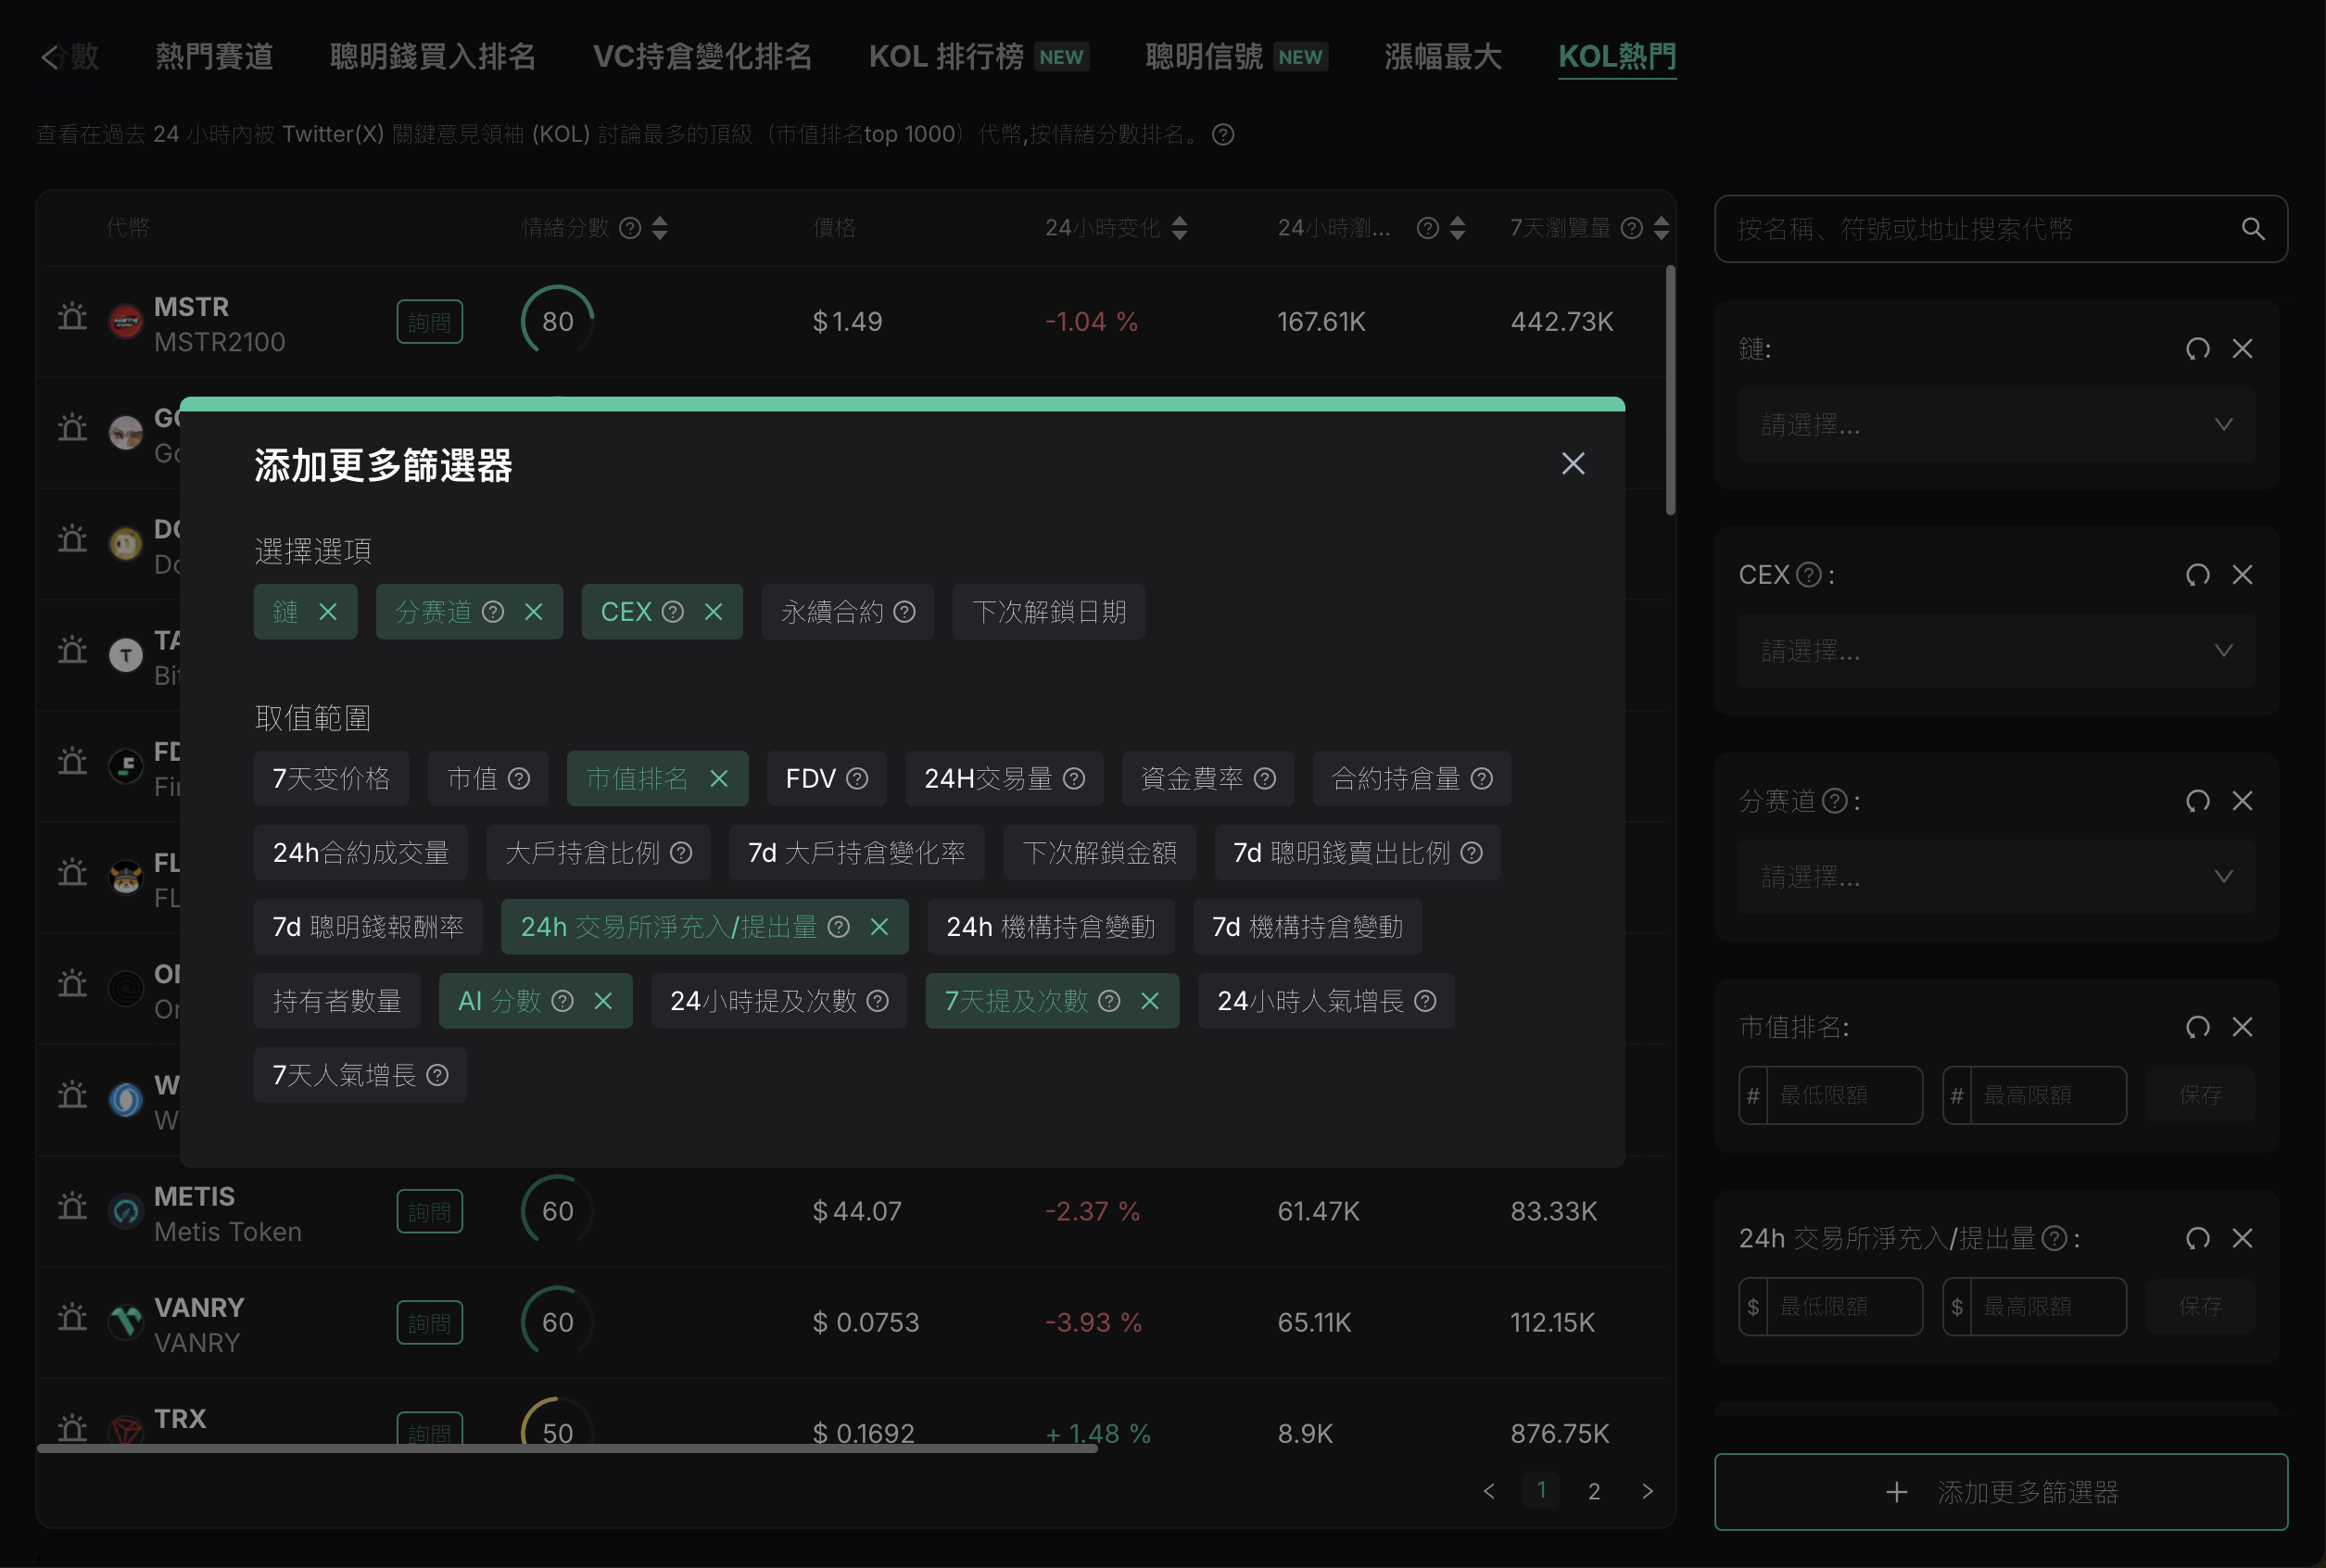Click sort arrows on 情緒分數 column
Viewport: 2326px width, 1568px height.
coord(659,228)
